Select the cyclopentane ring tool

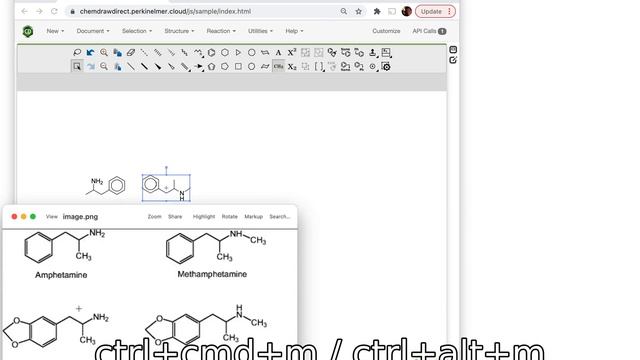(x=211, y=66)
